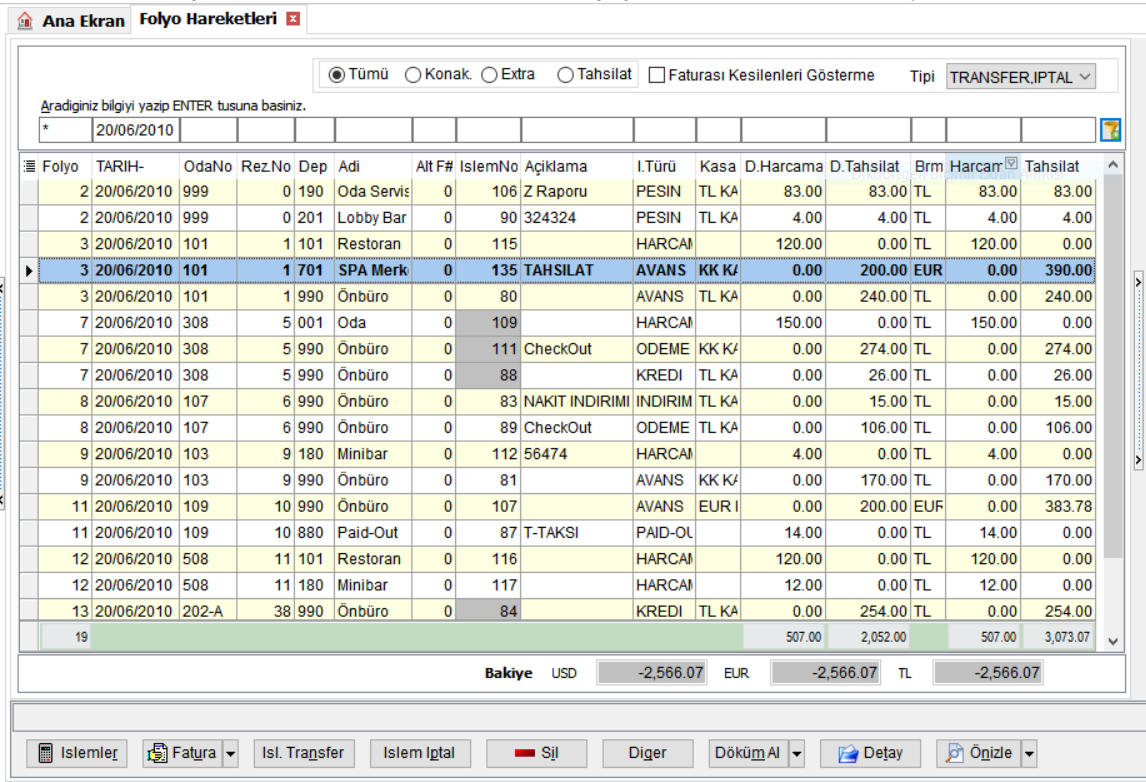Click the Isl. Transfer button

click(303, 753)
